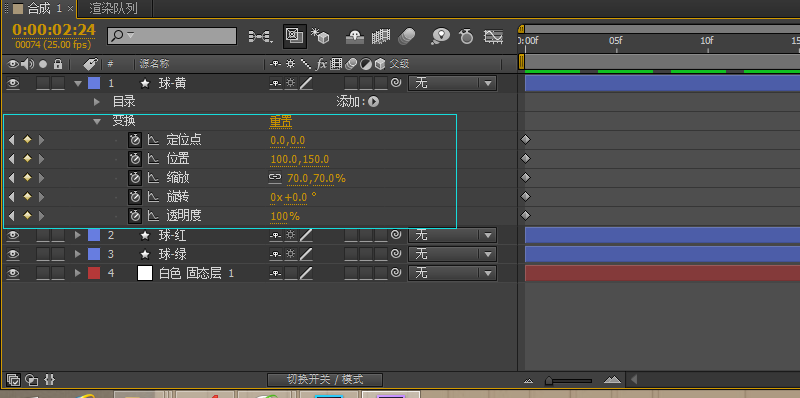Click the layer search field
Viewport: 800px width, 398px height.
(x=172, y=36)
